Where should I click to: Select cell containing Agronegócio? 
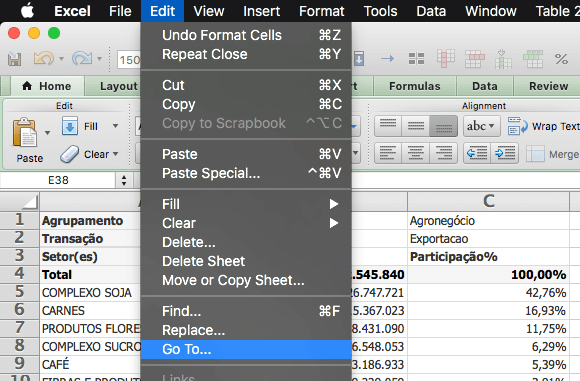click(488, 221)
